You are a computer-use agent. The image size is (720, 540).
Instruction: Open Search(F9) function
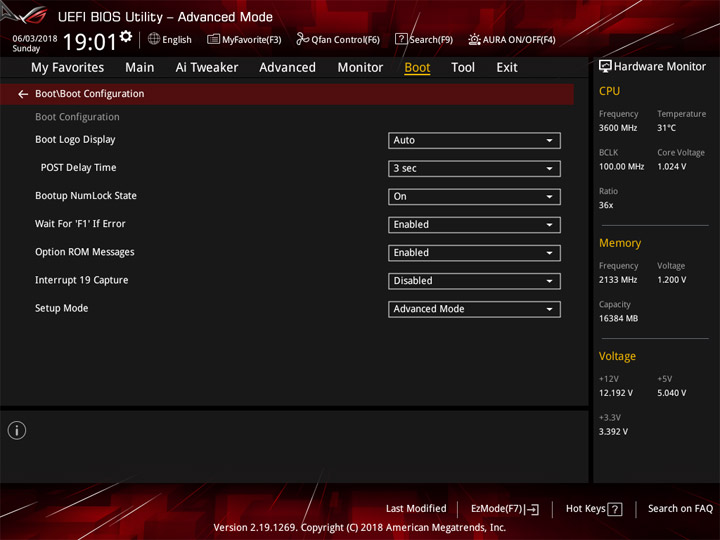(431, 40)
